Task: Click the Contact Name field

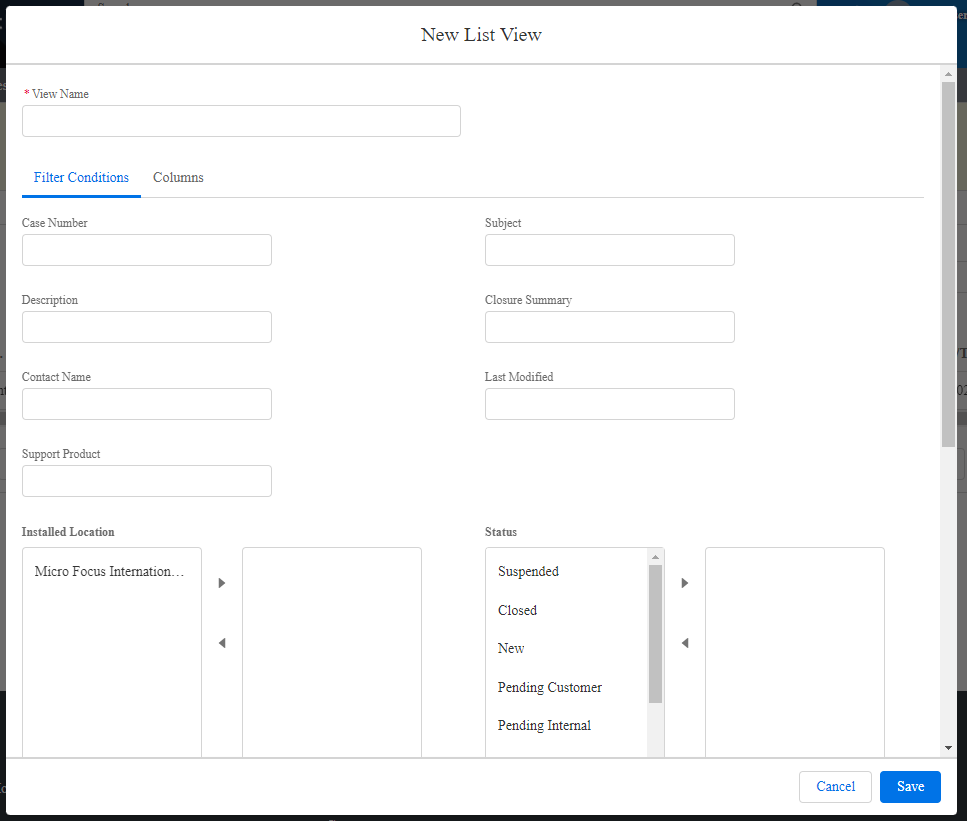Action: click(x=147, y=404)
